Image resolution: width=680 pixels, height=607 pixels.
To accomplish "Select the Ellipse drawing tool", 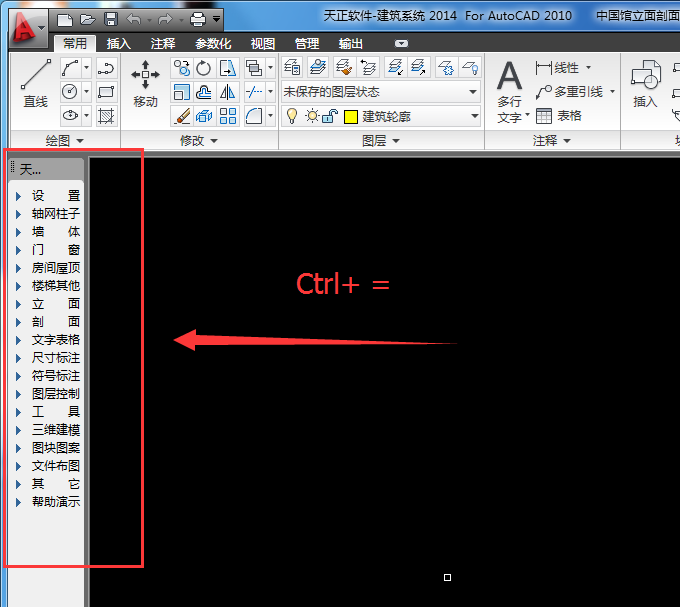I will click(70, 115).
